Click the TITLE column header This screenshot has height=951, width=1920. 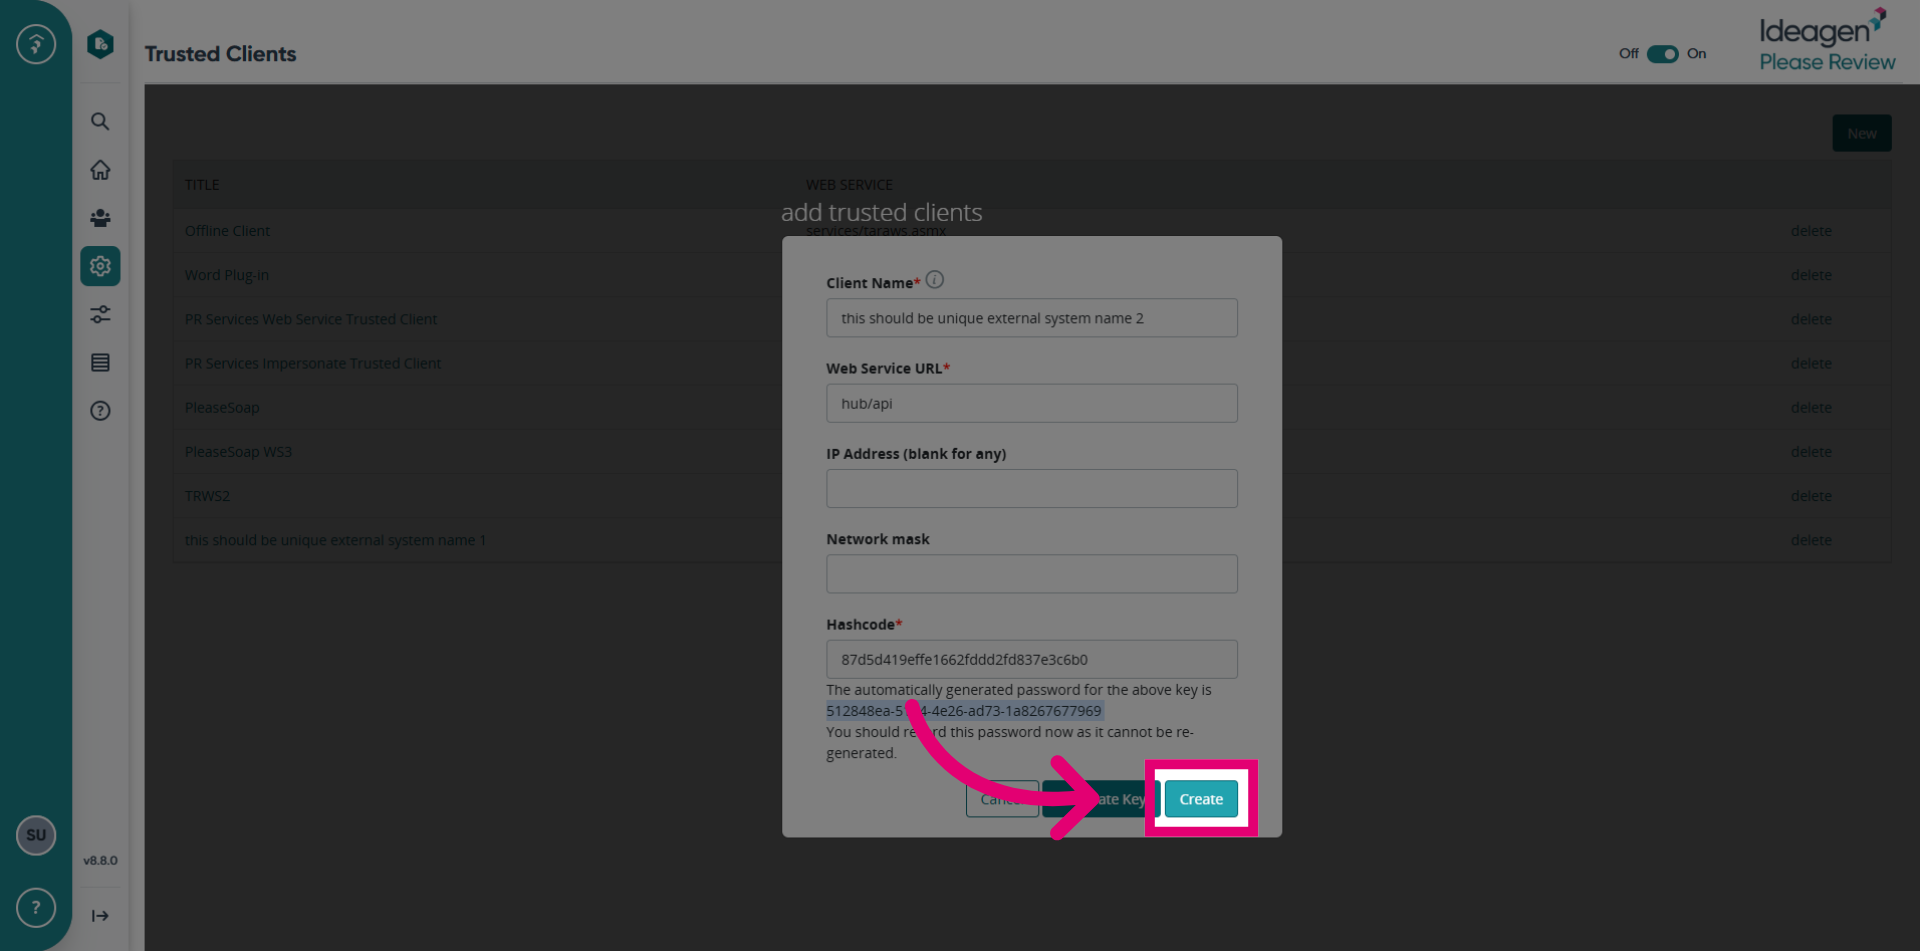click(202, 185)
